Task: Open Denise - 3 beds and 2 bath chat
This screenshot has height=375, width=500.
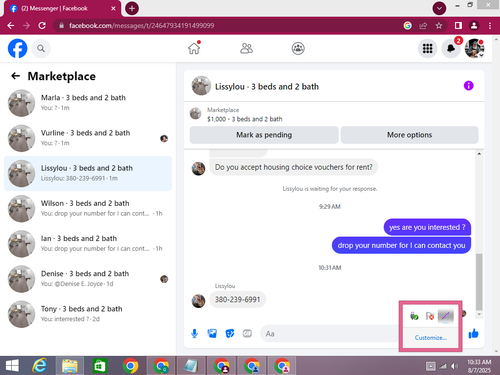Action: [x=88, y=279]
